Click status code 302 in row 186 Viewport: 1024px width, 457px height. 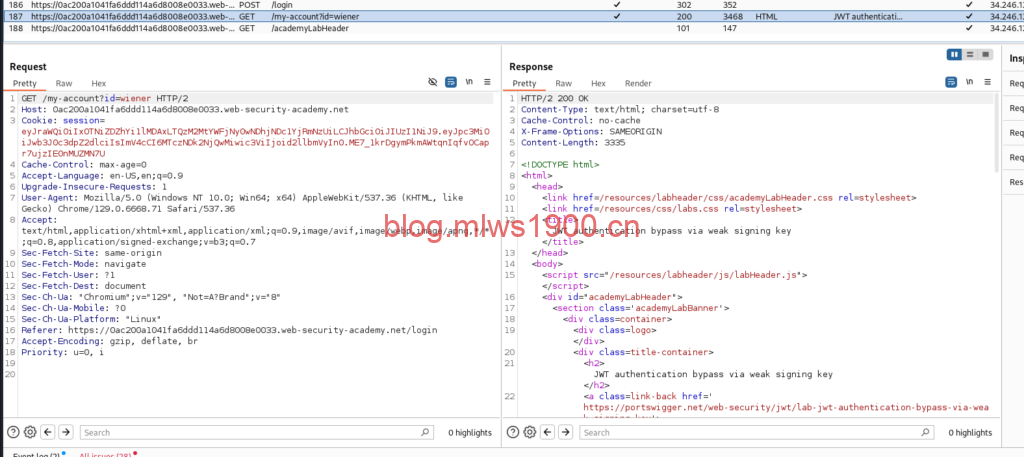coord(685,5)
